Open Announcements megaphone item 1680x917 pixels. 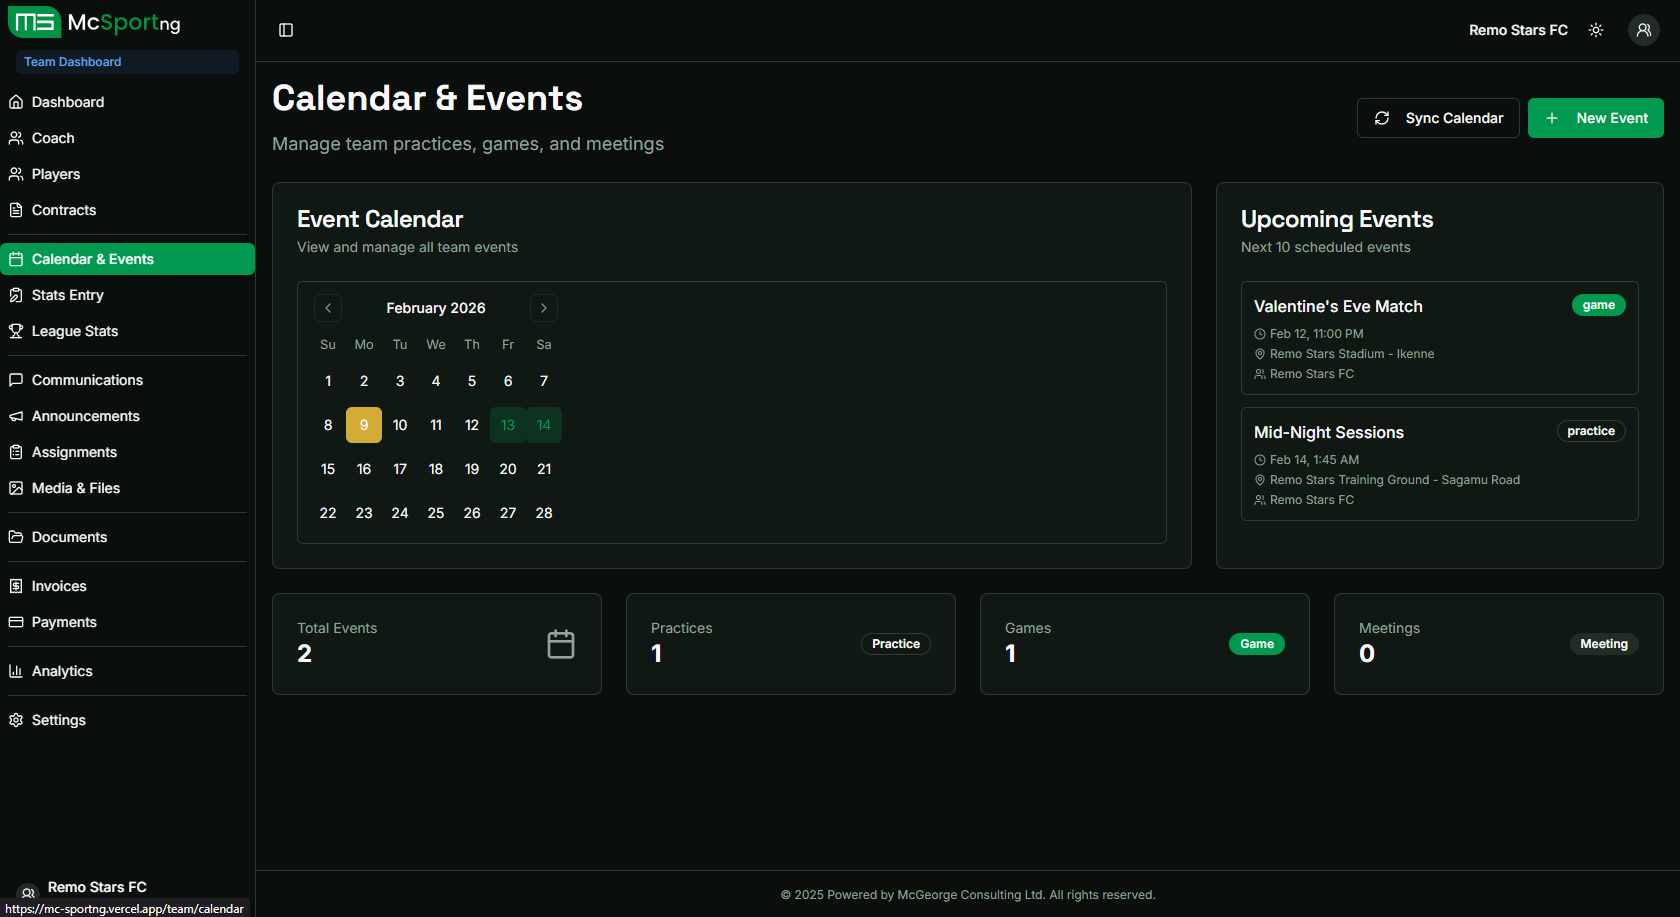click(x=85, y=416)
